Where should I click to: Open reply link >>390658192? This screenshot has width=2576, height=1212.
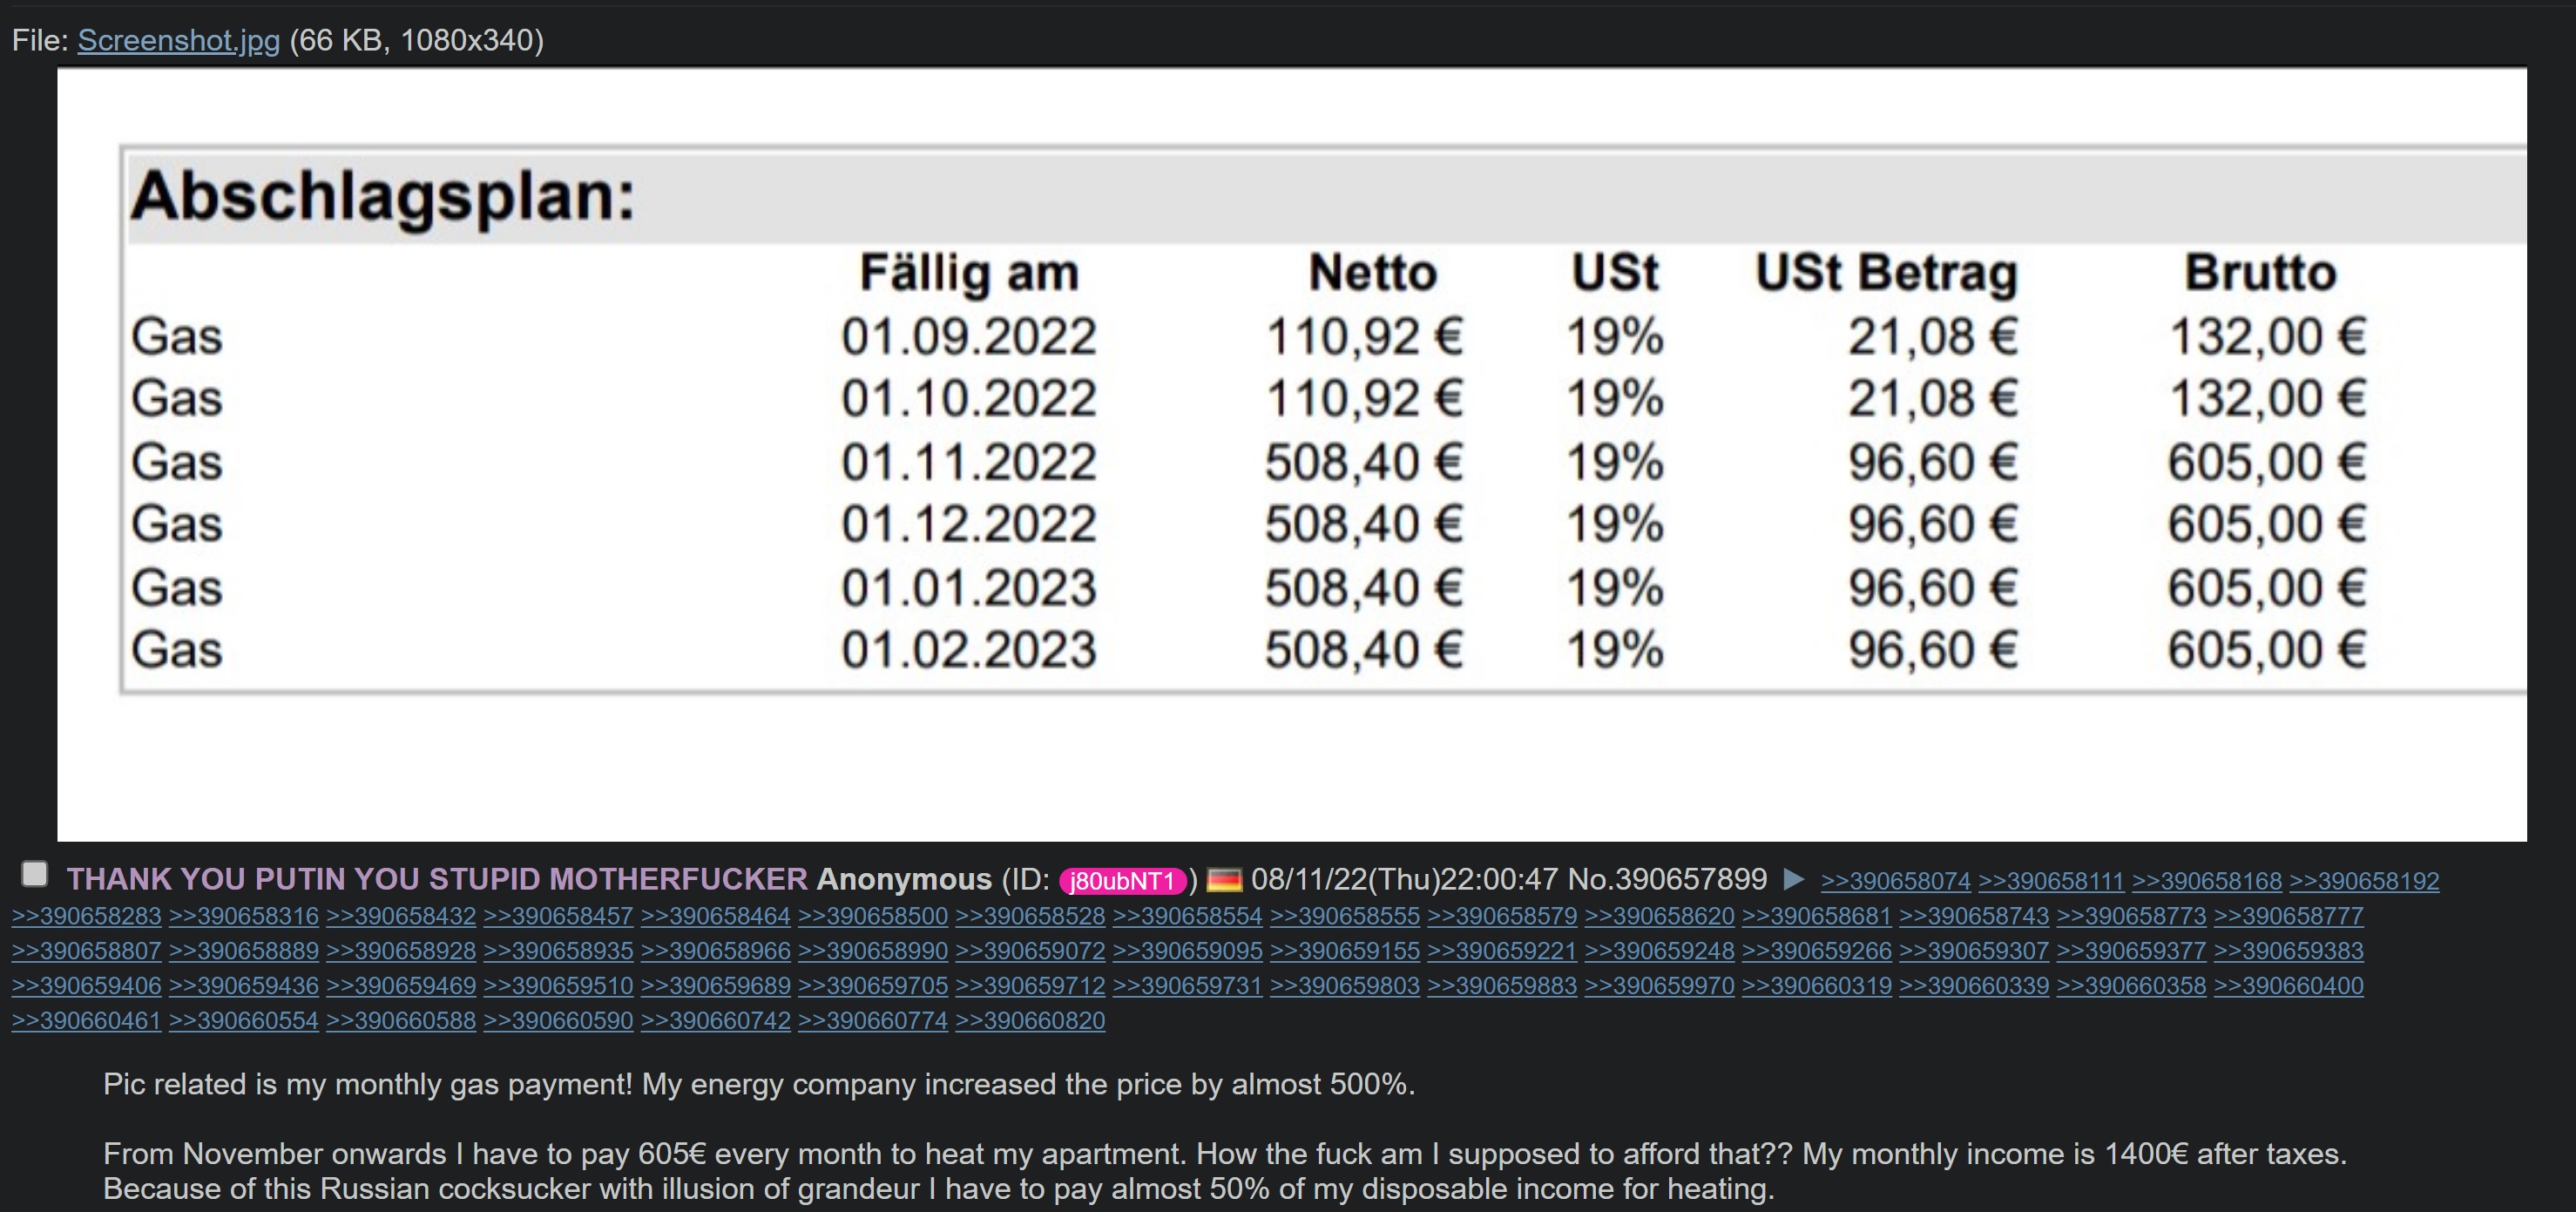(x=2364, y=882)
